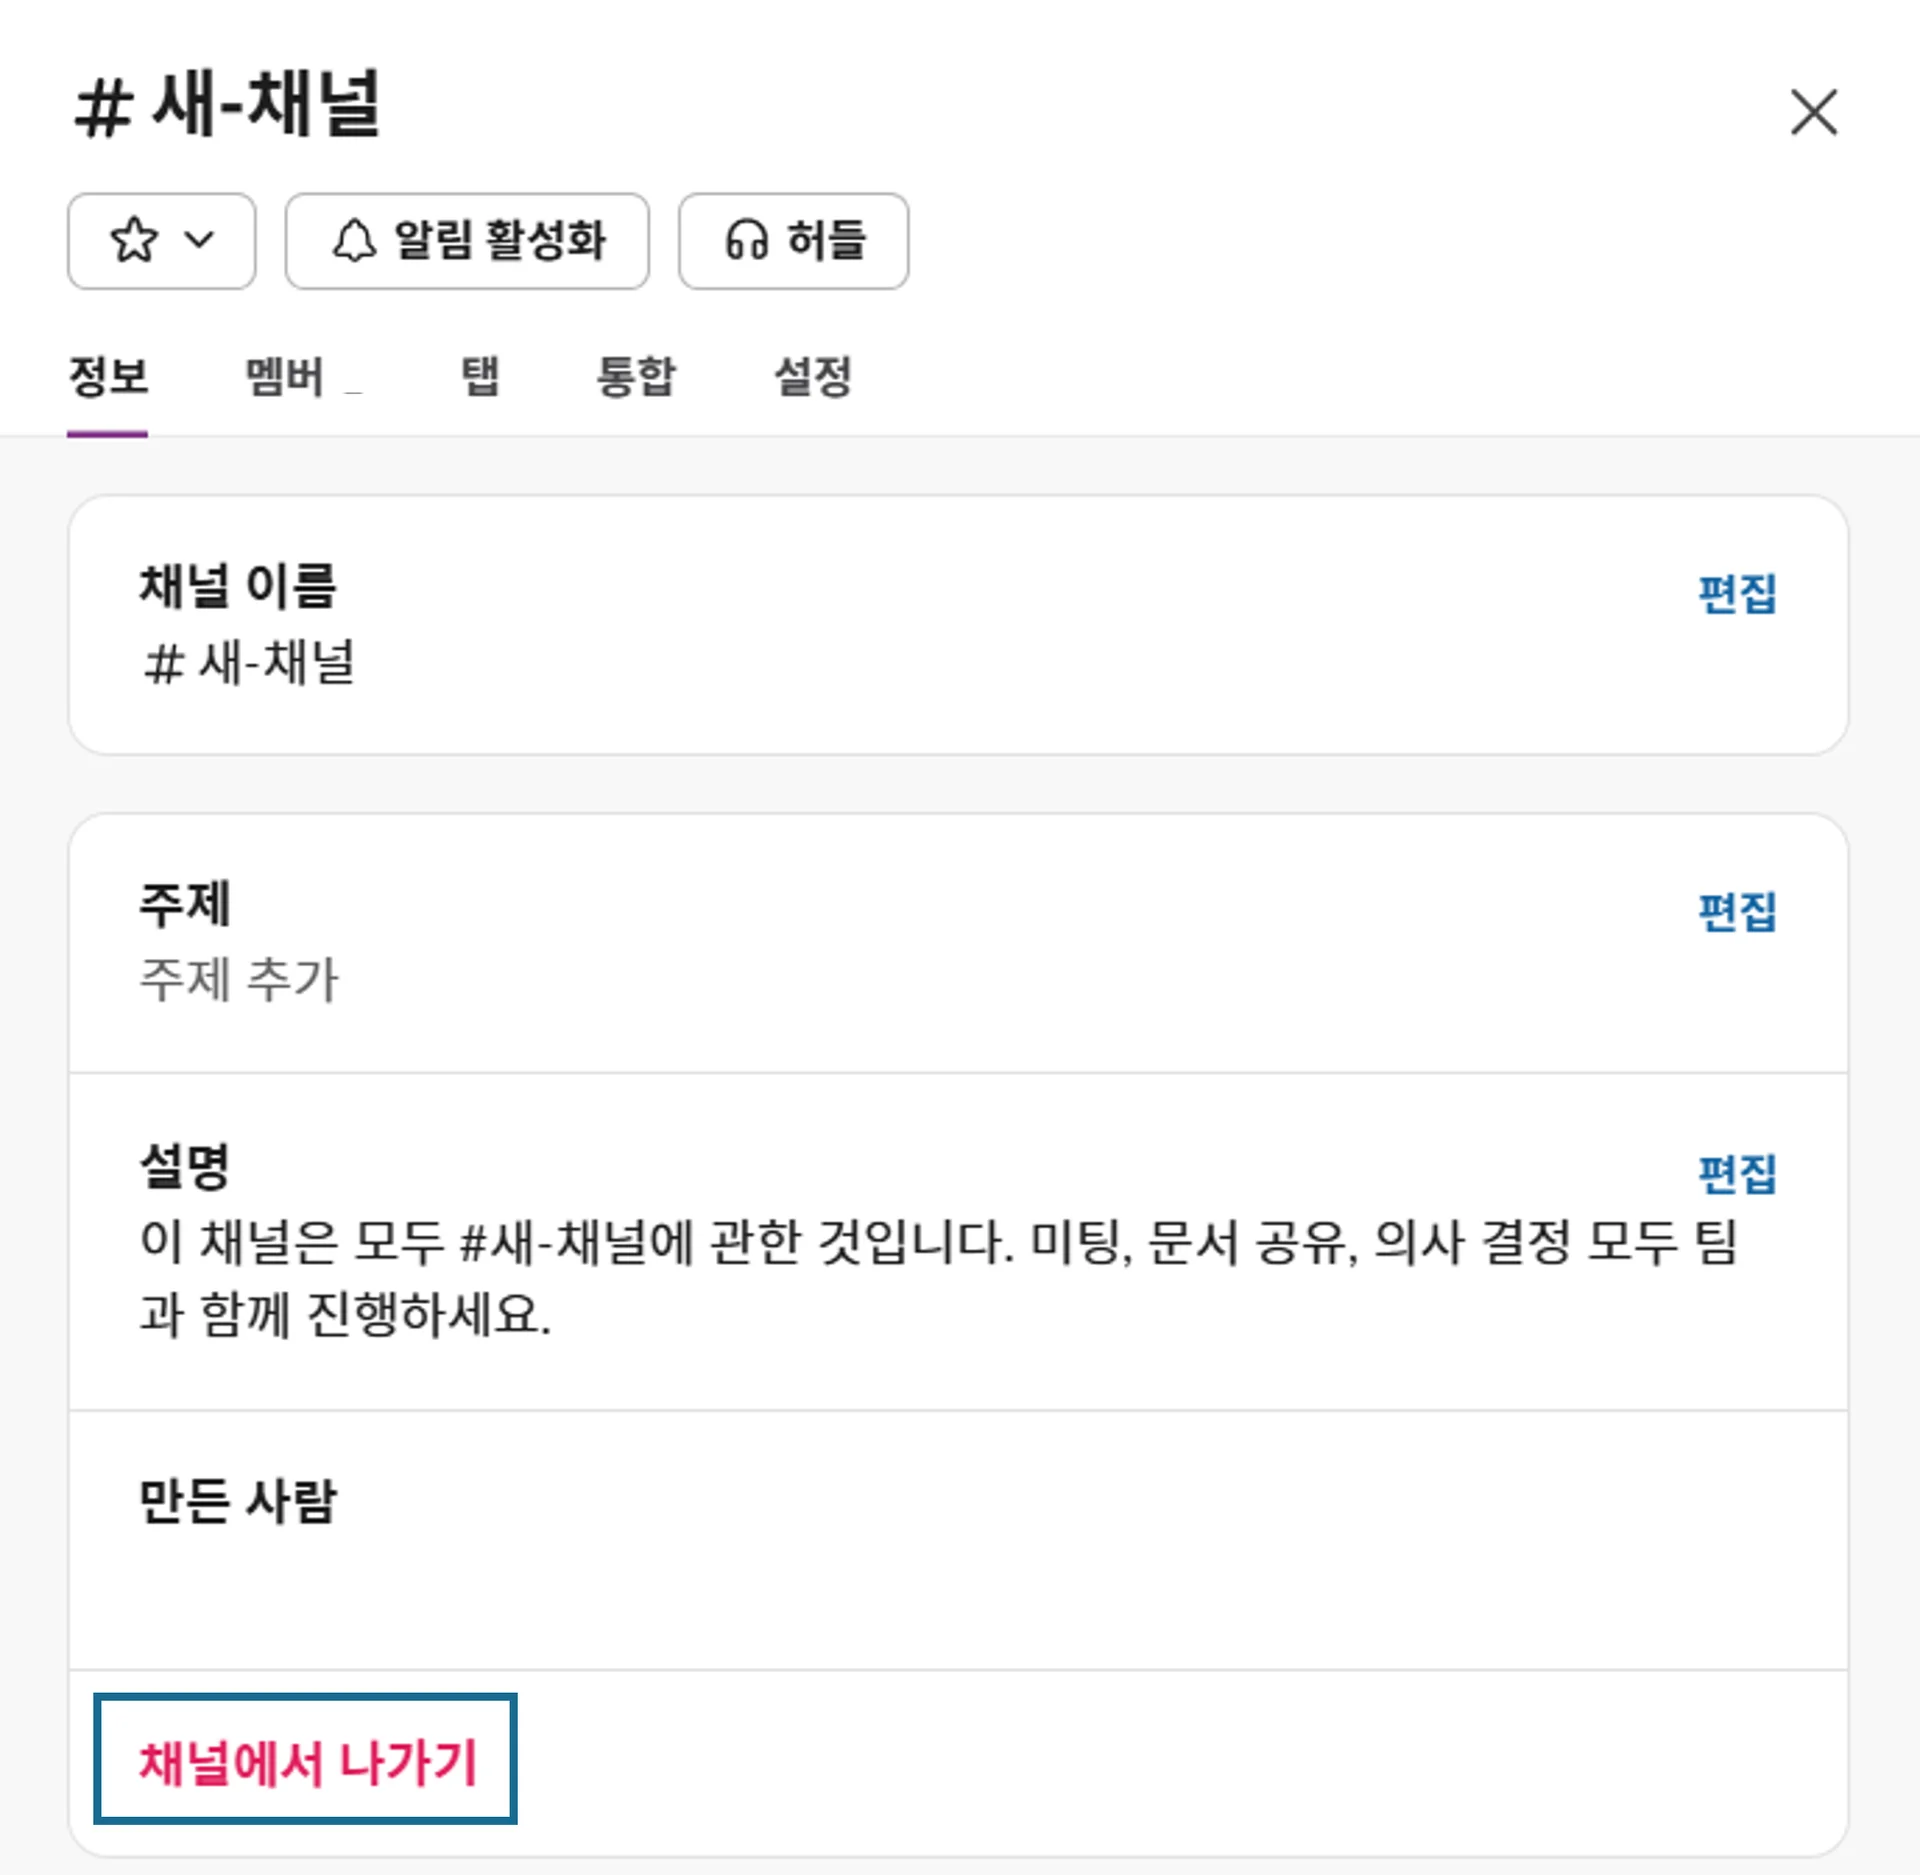Click the # 새-채널 dialog title
The image size is (1920, 1875).
(x=228, y=106)
